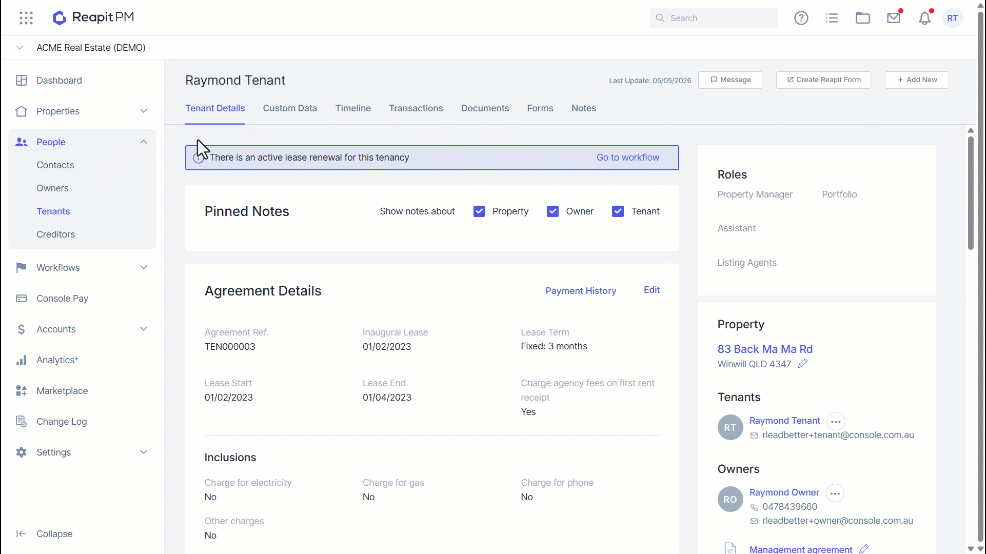Image resolution: width=986 pixels, height=554 pixels.
Task: Open the help question mark icon
Action: 800,18
